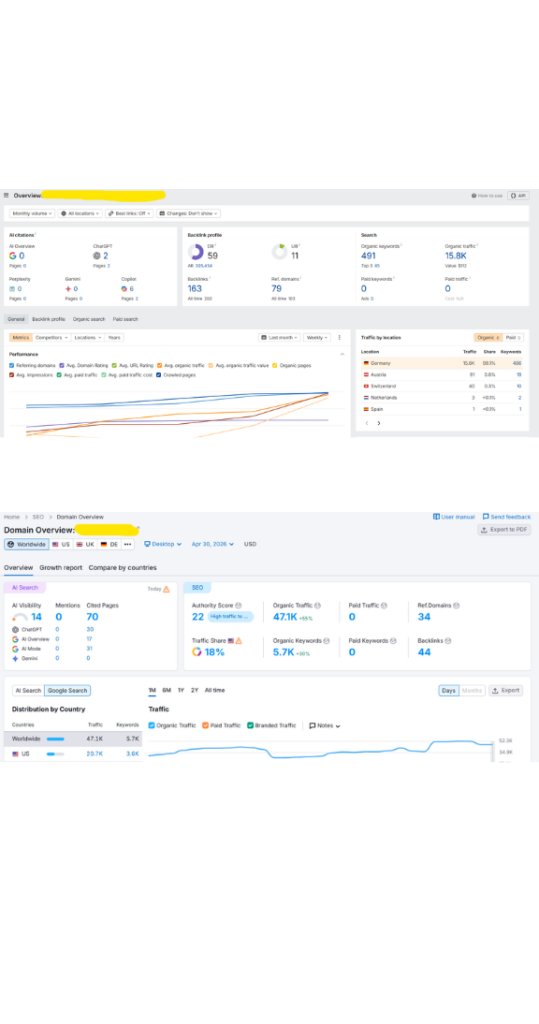
Task: Collapse the Performance section chevron
Action: 342,354
